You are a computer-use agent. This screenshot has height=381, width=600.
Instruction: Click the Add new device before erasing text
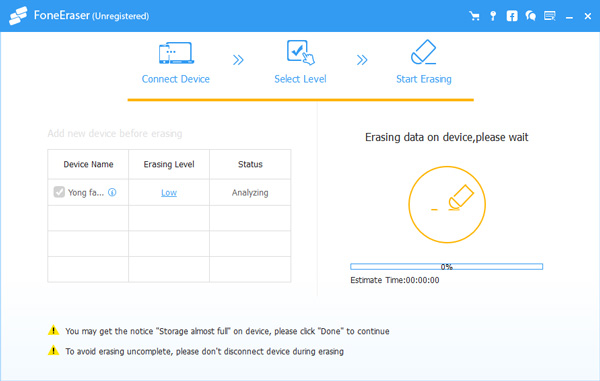coord(115,134)
